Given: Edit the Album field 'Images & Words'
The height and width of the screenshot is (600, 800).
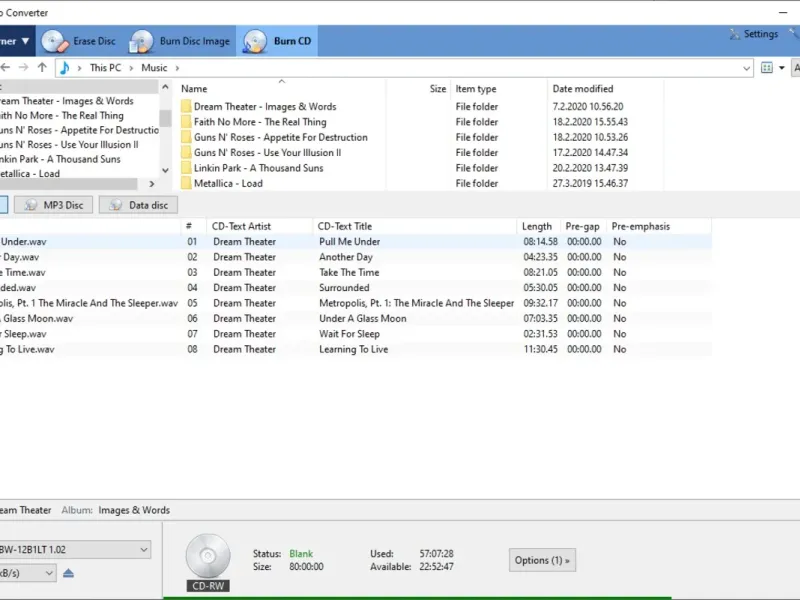Looking at the screenshot, I should [x=134, y=510].
